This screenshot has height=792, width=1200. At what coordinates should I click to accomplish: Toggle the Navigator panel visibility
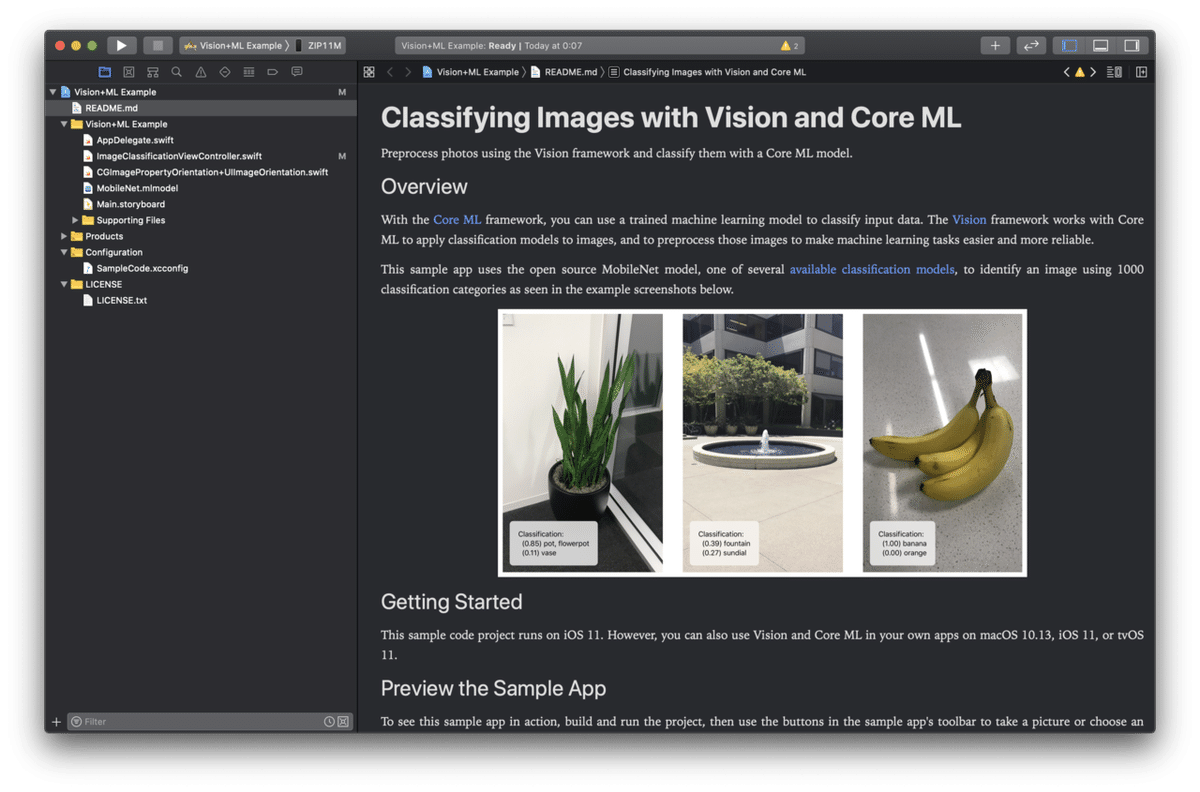[1069, 45]
